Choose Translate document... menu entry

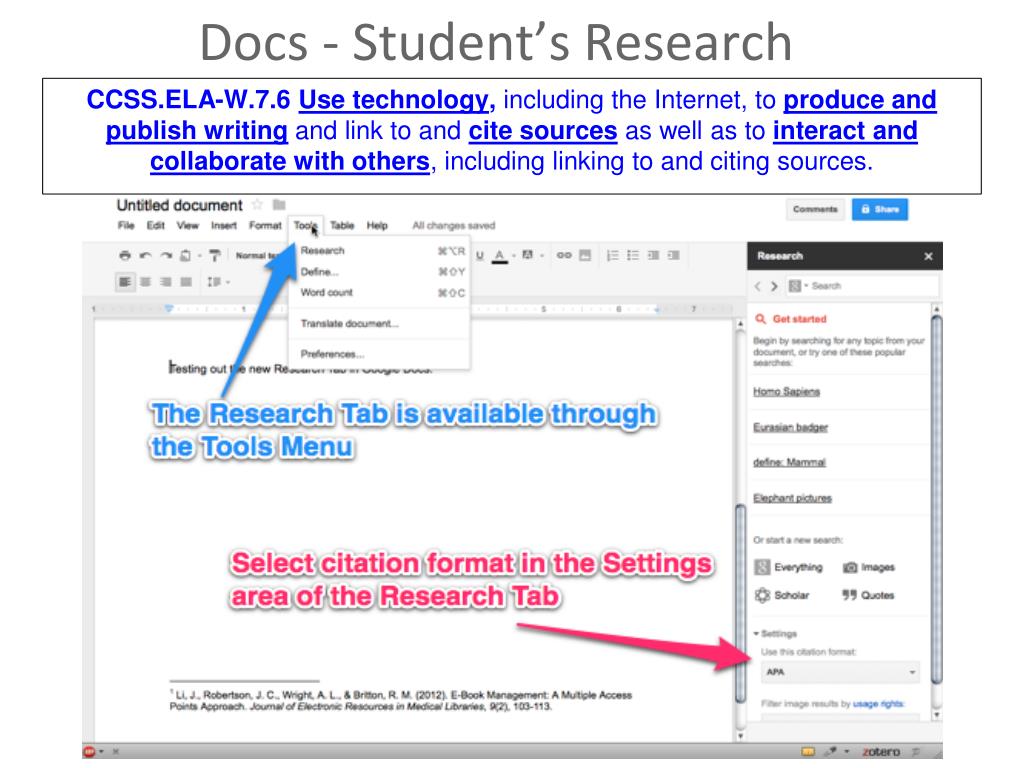(379, 323)
